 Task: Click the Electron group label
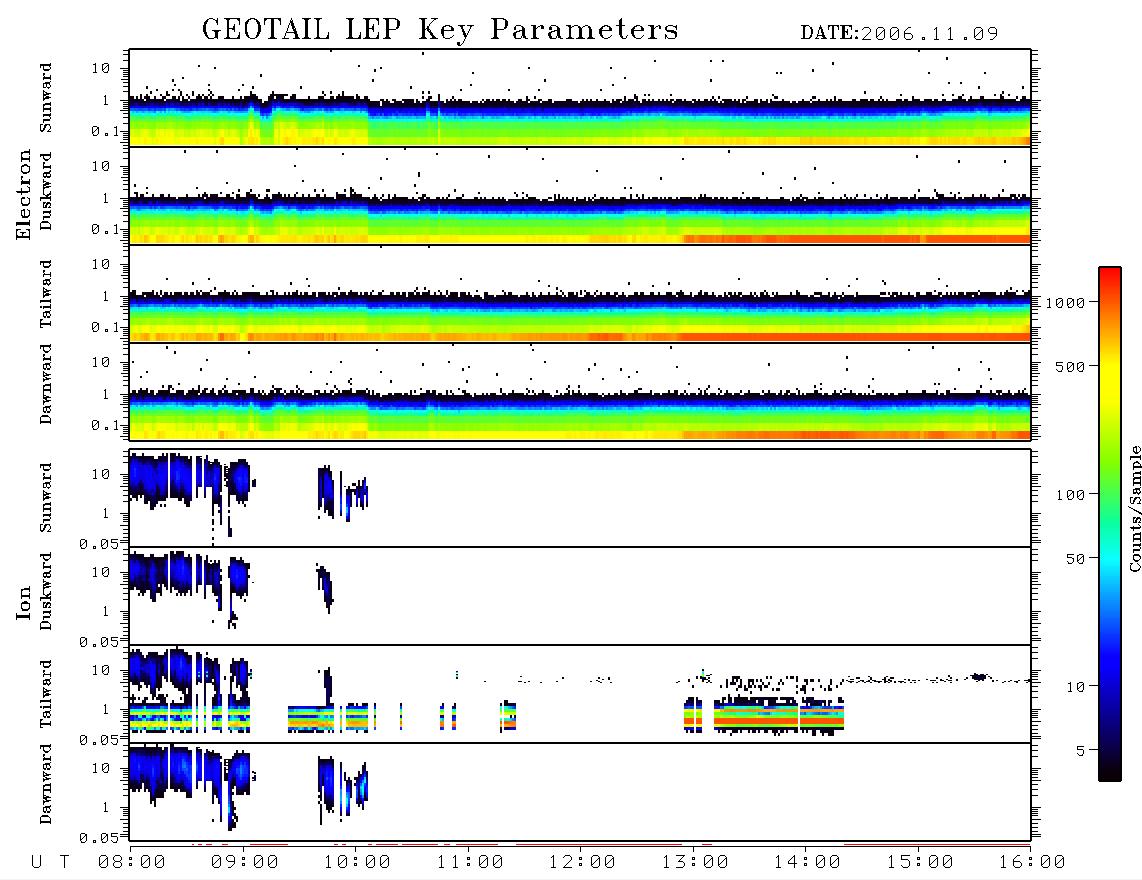[x=23, y=194]
